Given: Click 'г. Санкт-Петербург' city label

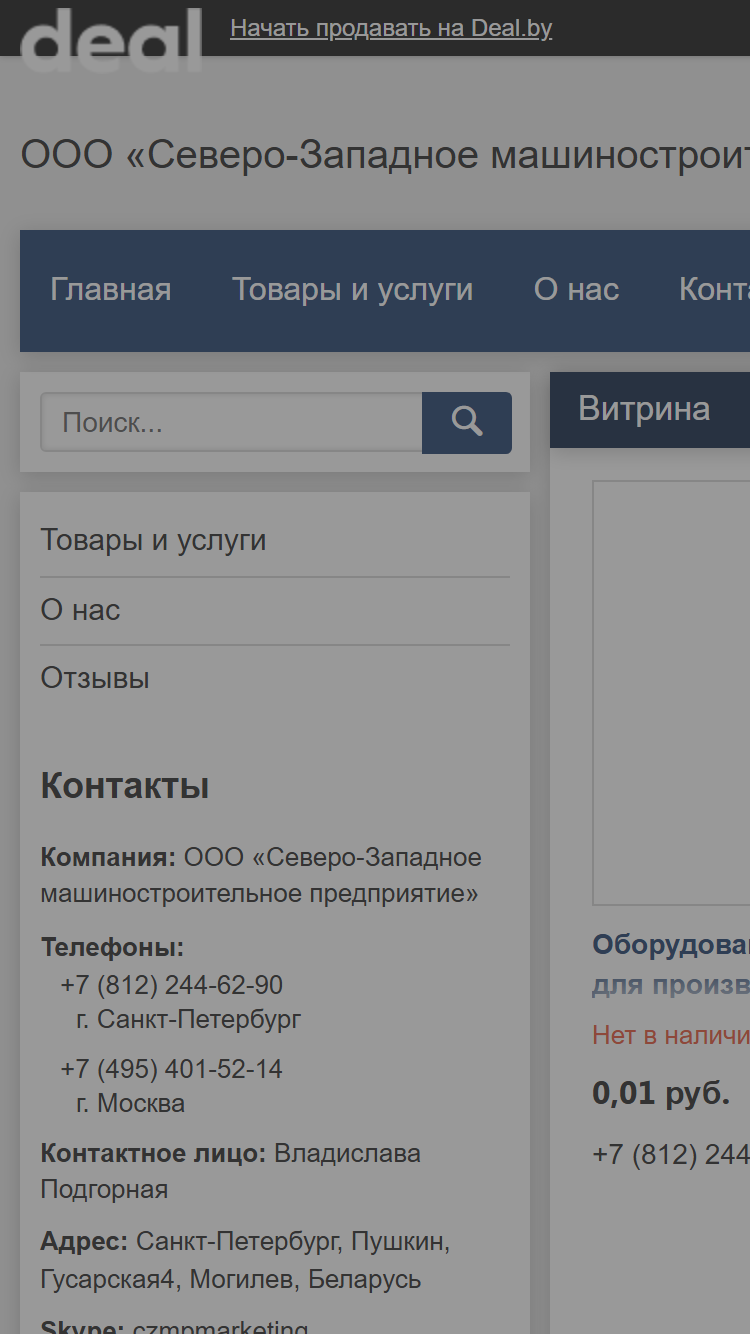Looking at the screenshot, I should [188, 1019].
